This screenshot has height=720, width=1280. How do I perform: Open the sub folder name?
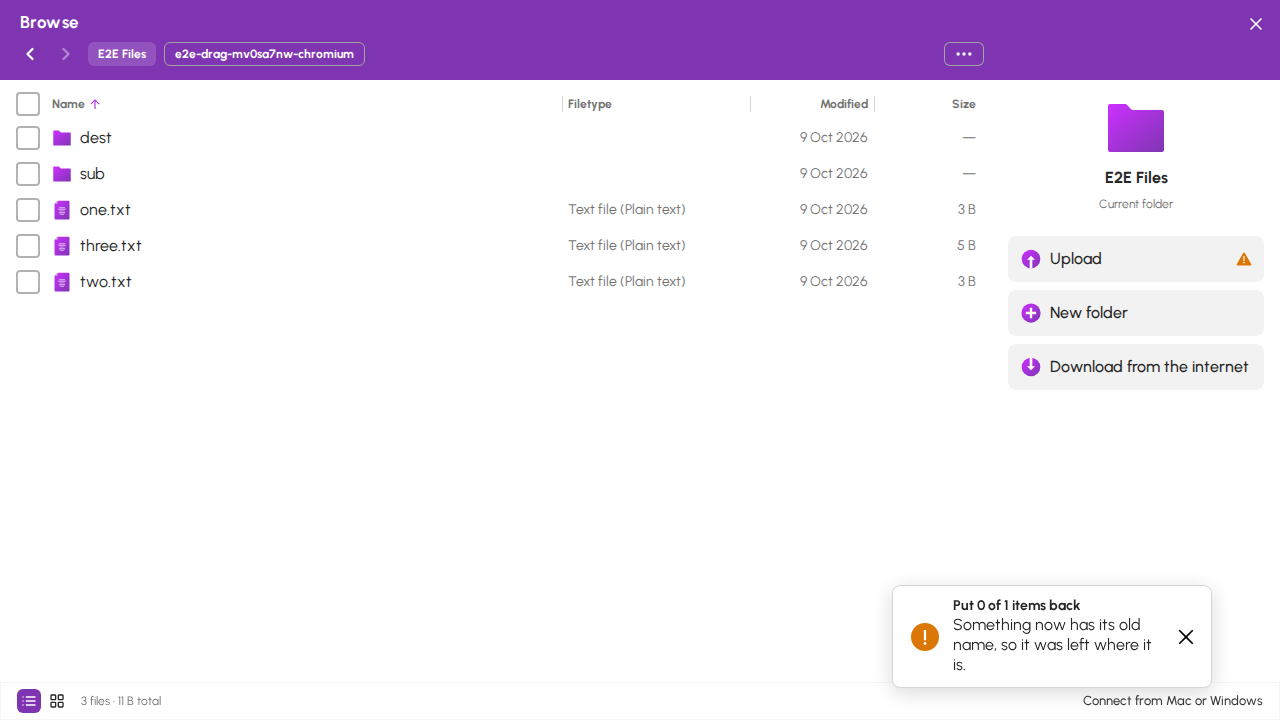pos(92,174)
